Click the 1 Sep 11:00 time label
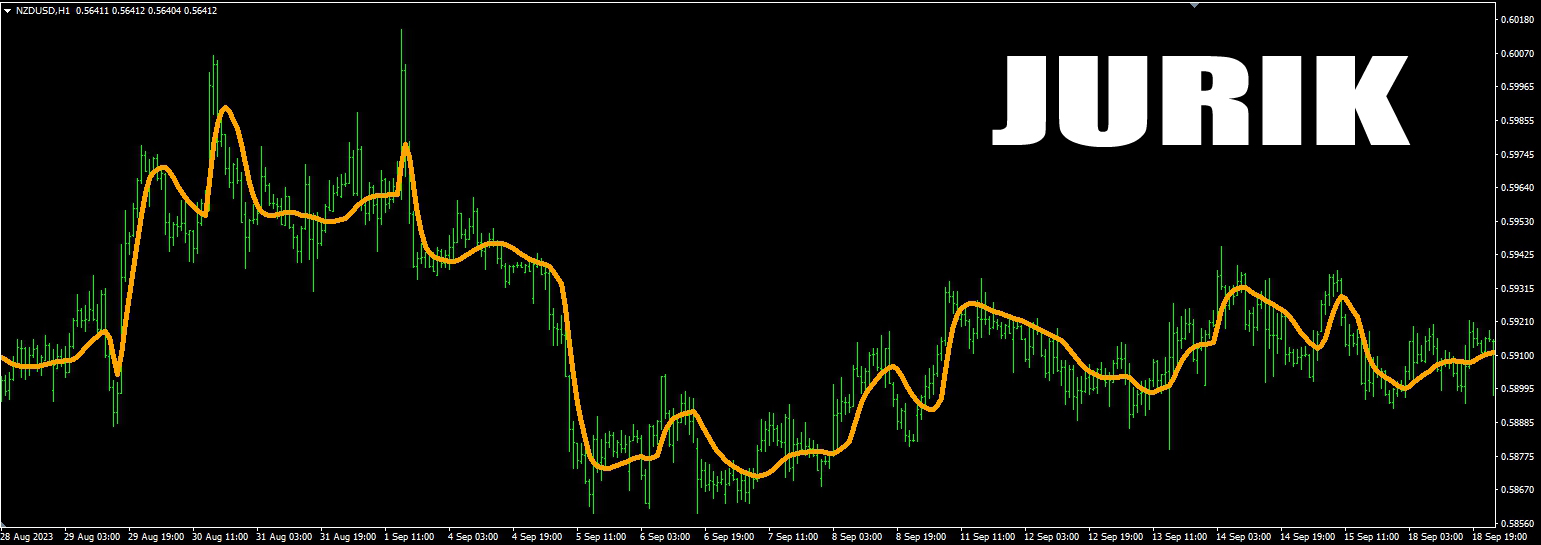 [411, 537]
